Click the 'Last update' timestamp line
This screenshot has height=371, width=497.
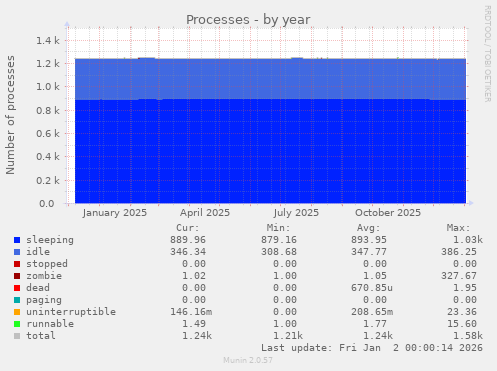pos(372,348)
